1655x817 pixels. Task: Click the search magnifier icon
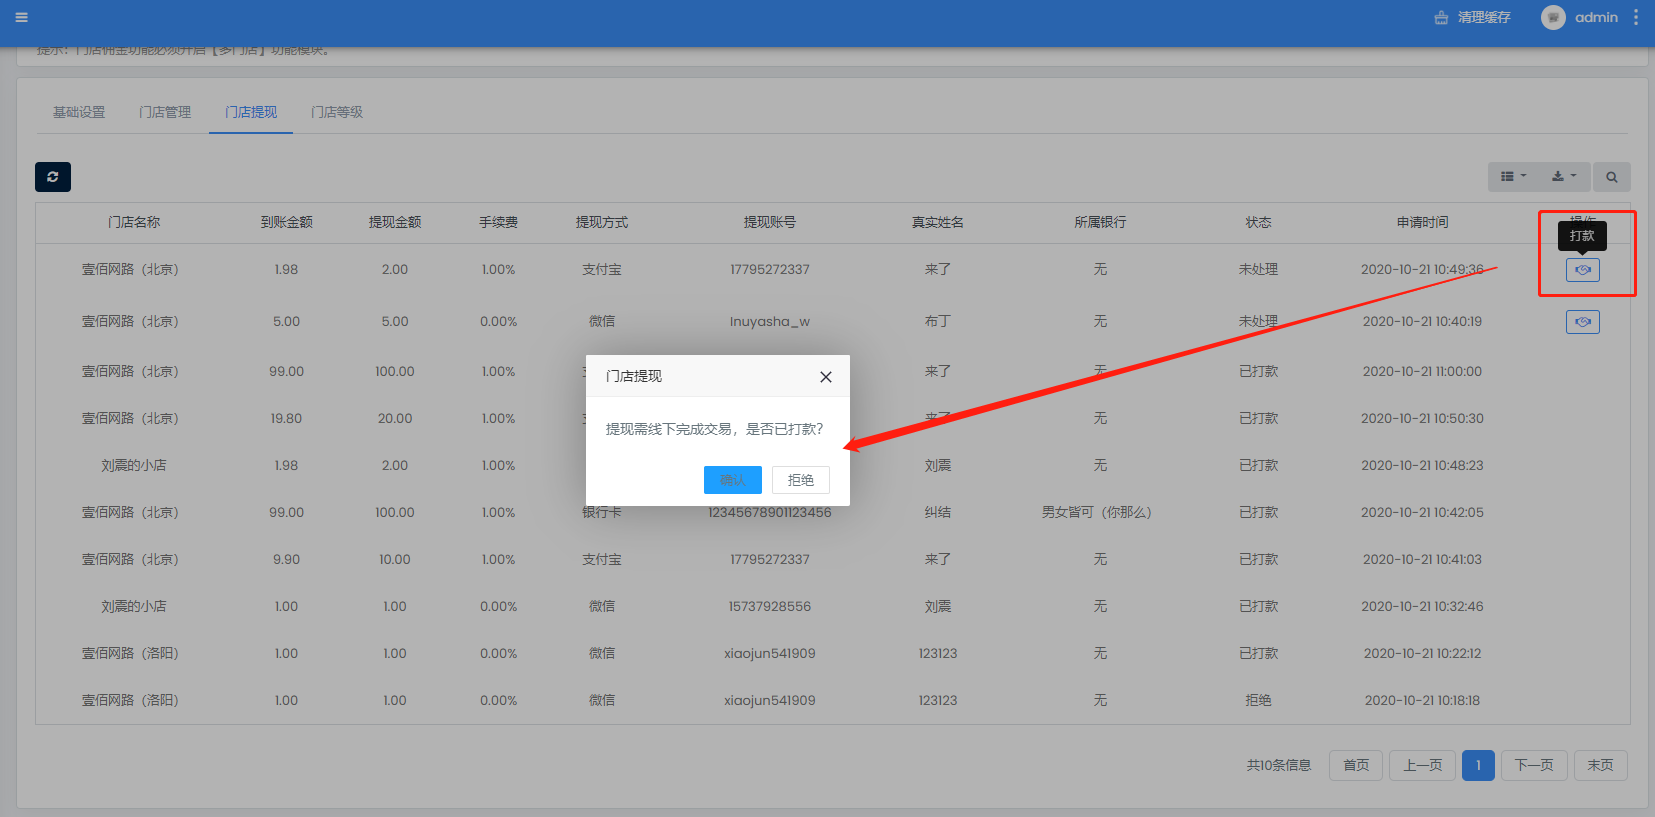point(1611,177)
